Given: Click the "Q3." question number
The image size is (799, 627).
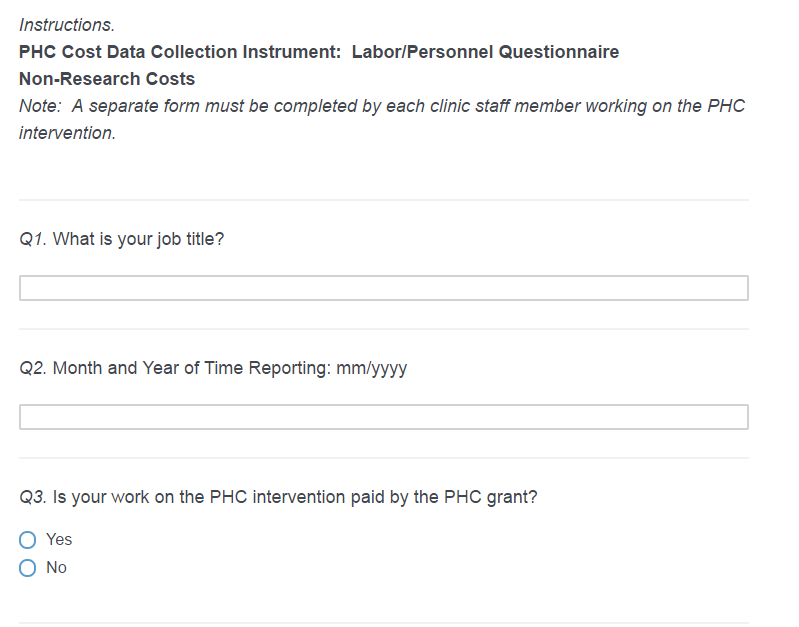Looking at the screenshot, I should (33, 497).
